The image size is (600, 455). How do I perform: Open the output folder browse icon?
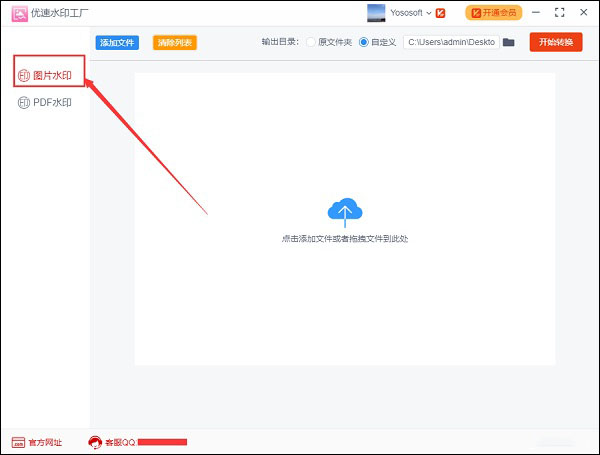(x=508, y=42)
